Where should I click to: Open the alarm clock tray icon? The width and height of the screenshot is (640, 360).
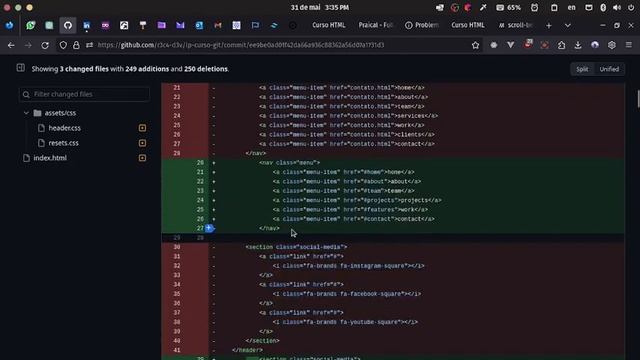534,7
